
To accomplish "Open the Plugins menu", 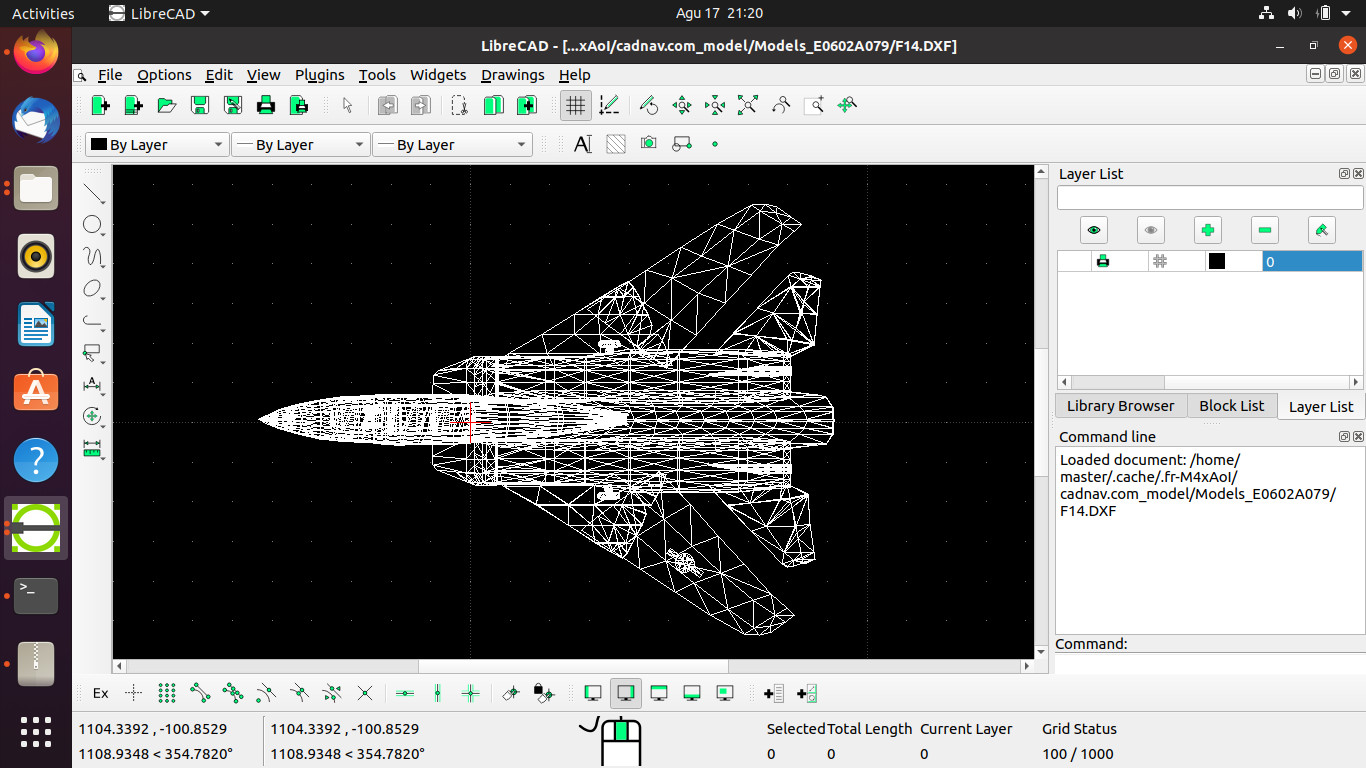I will [319, 75].
